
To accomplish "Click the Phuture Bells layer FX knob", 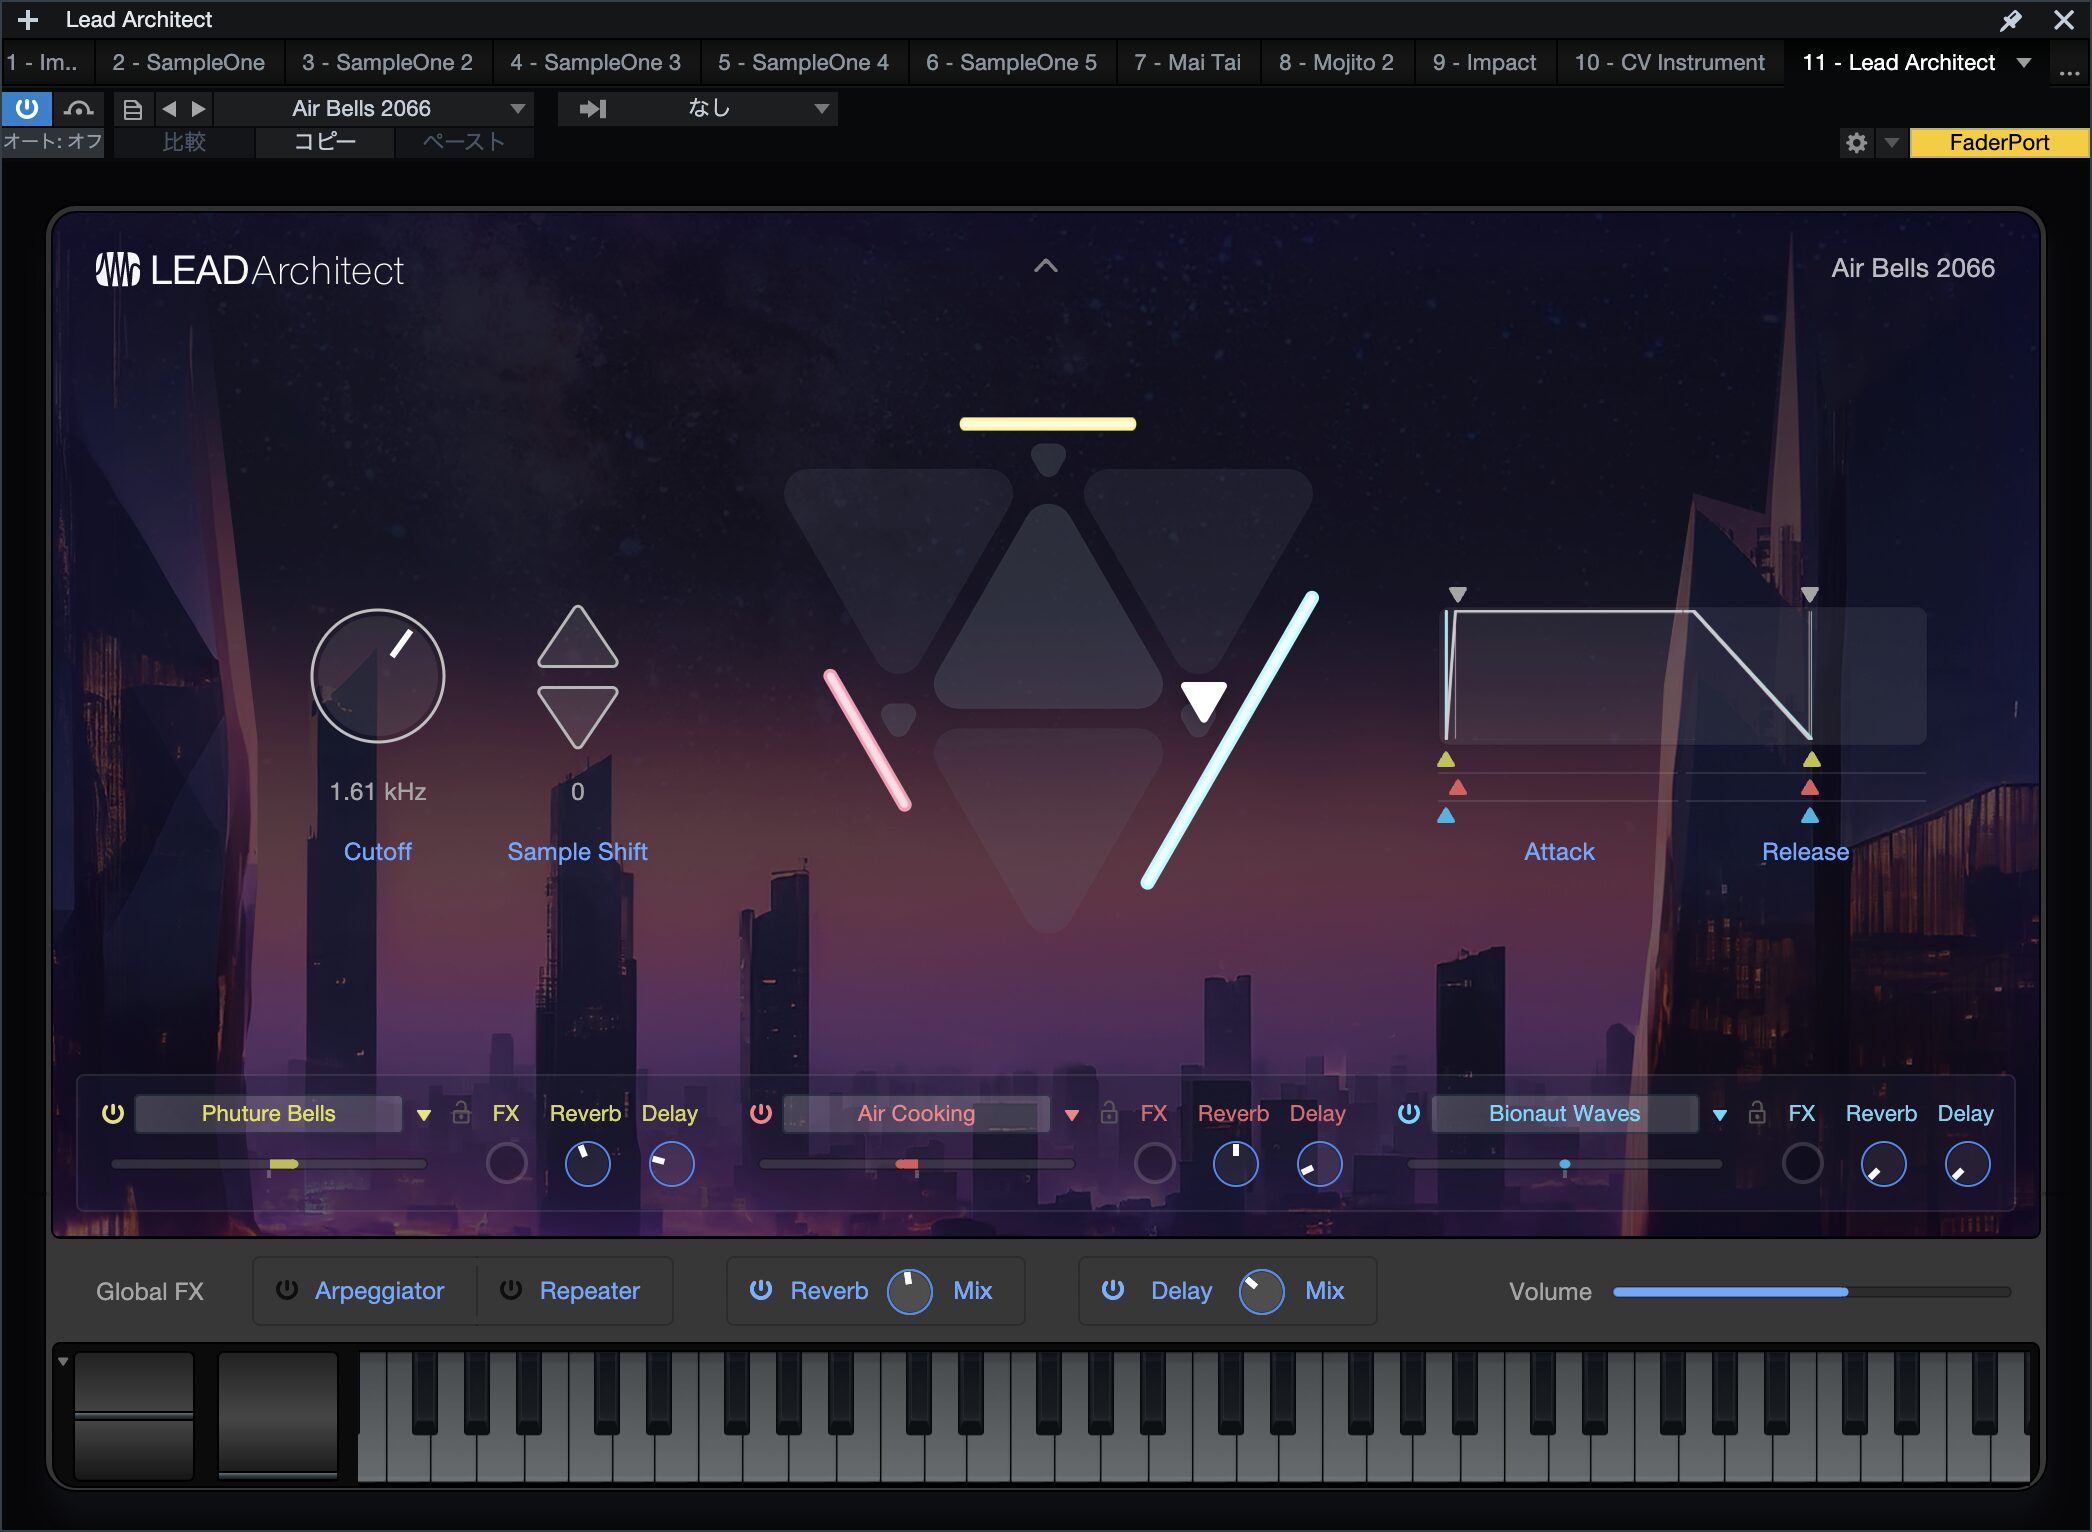I will (x=506, y=1164).
